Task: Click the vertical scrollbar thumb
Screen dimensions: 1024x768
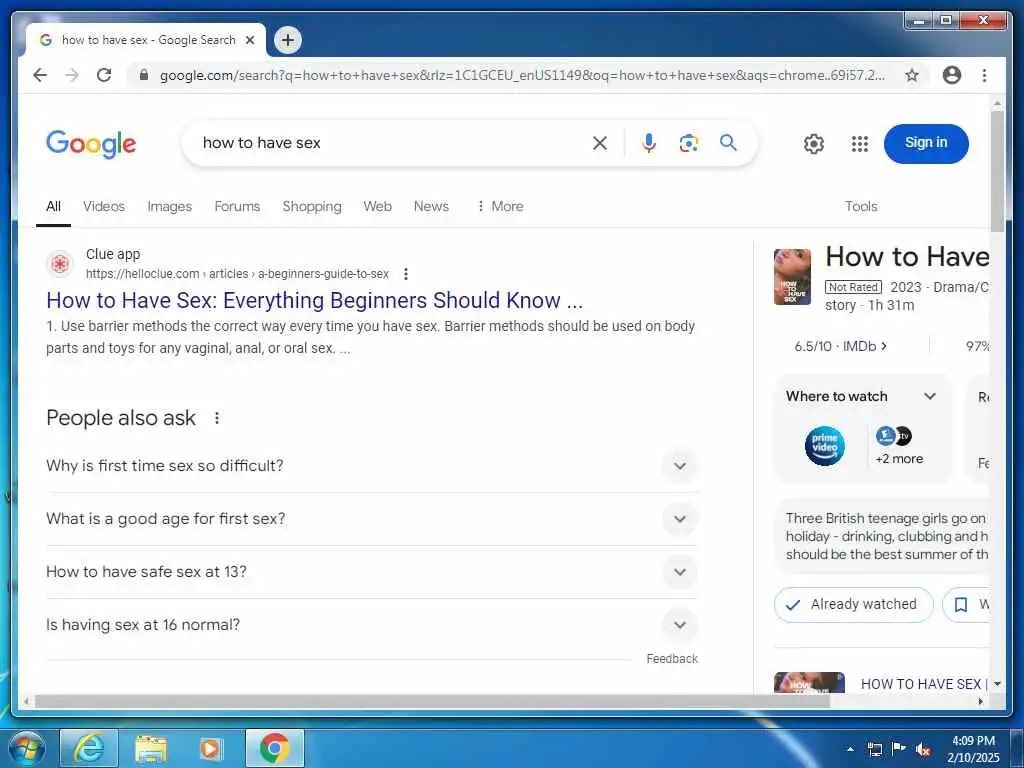Action: coord(997,171)
